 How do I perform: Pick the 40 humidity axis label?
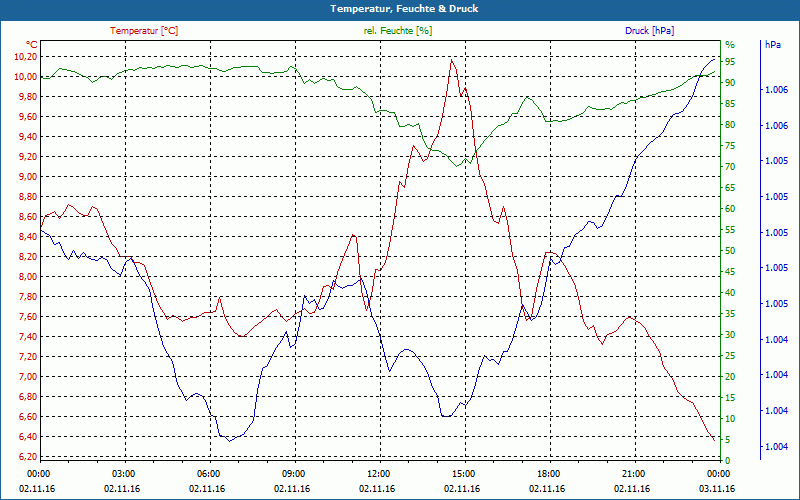[x=730, y=293]
